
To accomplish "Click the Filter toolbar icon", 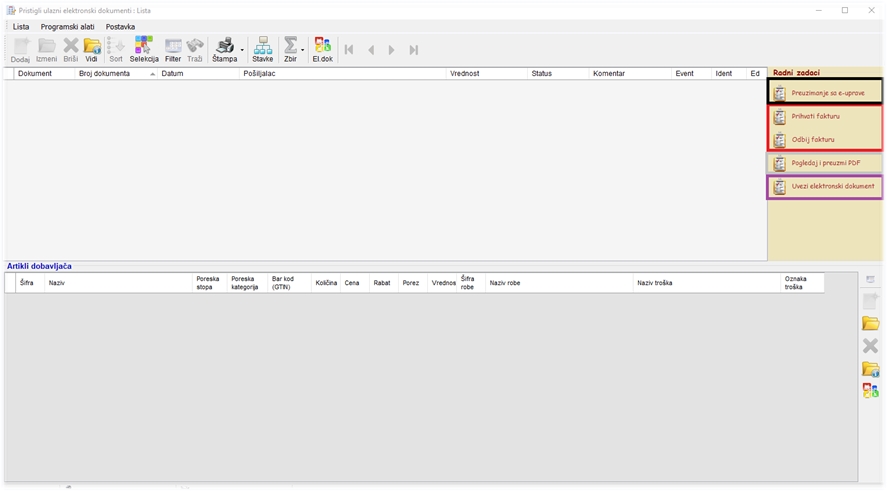I will 173,47.
